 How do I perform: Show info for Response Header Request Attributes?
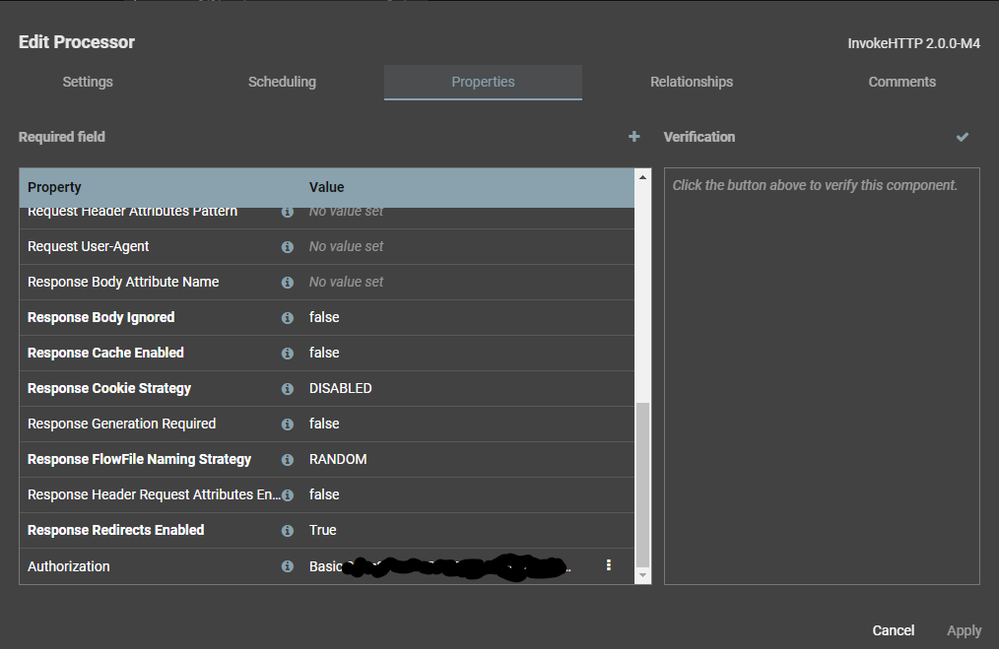click(287, 496)
